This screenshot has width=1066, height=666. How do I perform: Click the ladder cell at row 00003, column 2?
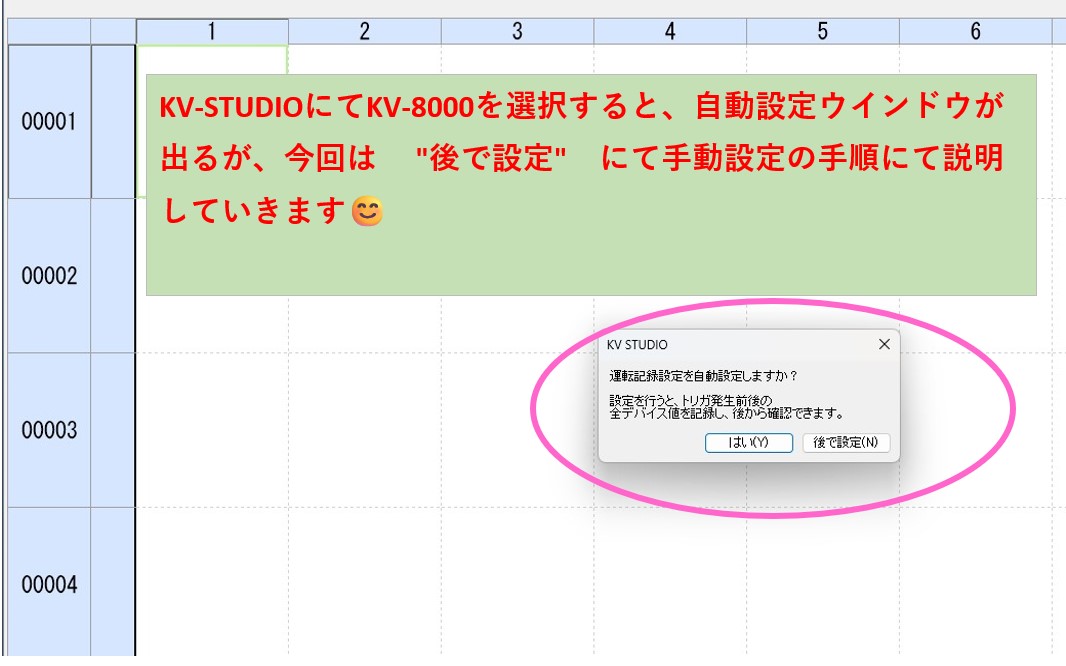pyautogui.click(x=364, y=430)
